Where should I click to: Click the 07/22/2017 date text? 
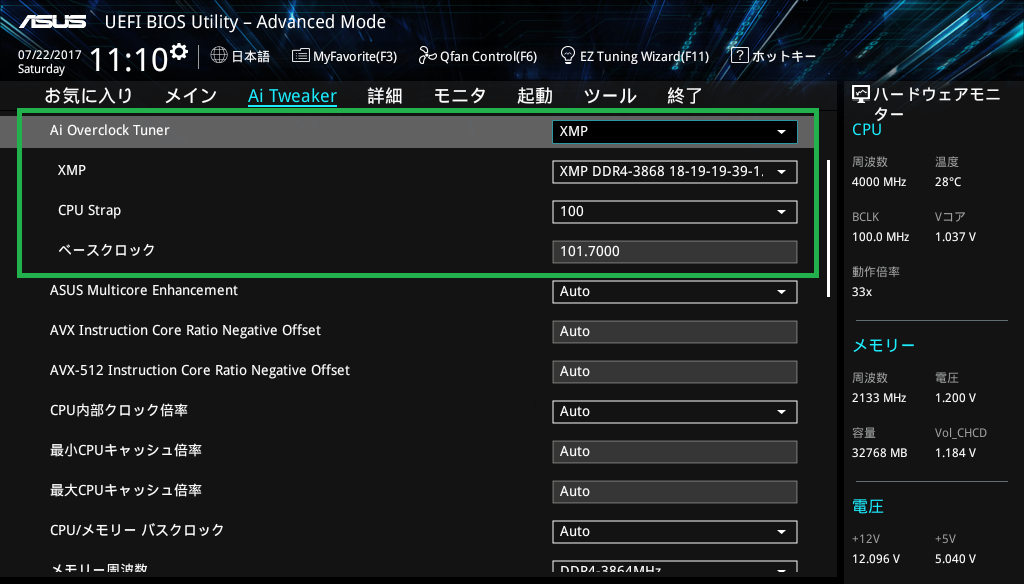pos(50,55)
